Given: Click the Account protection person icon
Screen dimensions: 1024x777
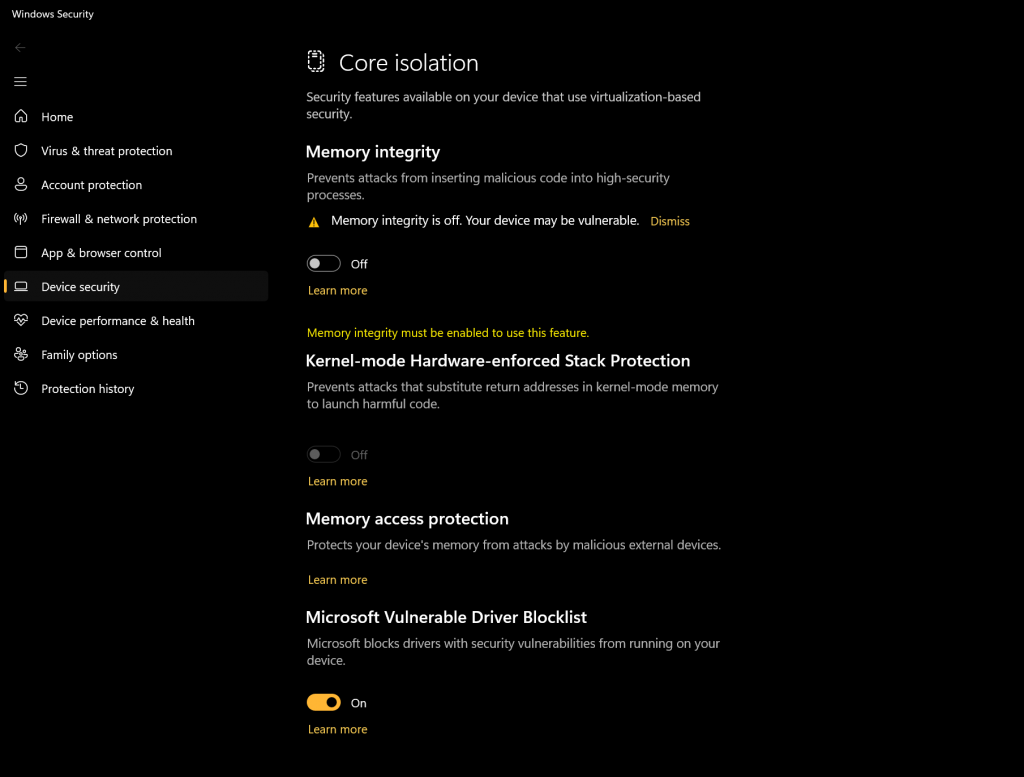Looking at the screenshot, I should pos(21,185).
